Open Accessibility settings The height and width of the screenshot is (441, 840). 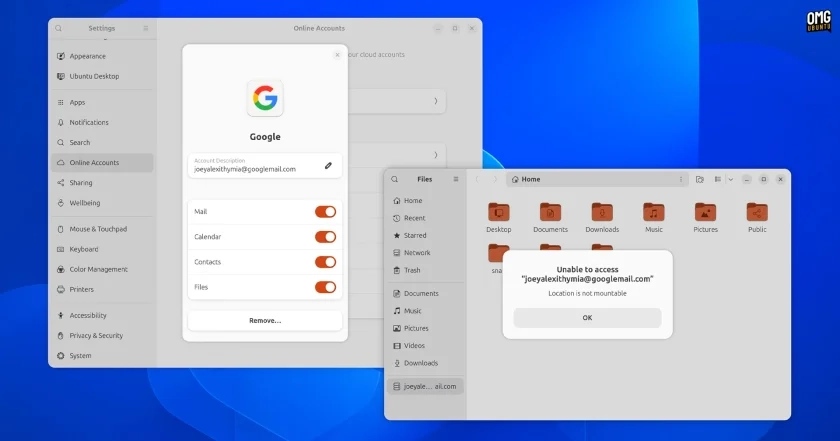102,316
